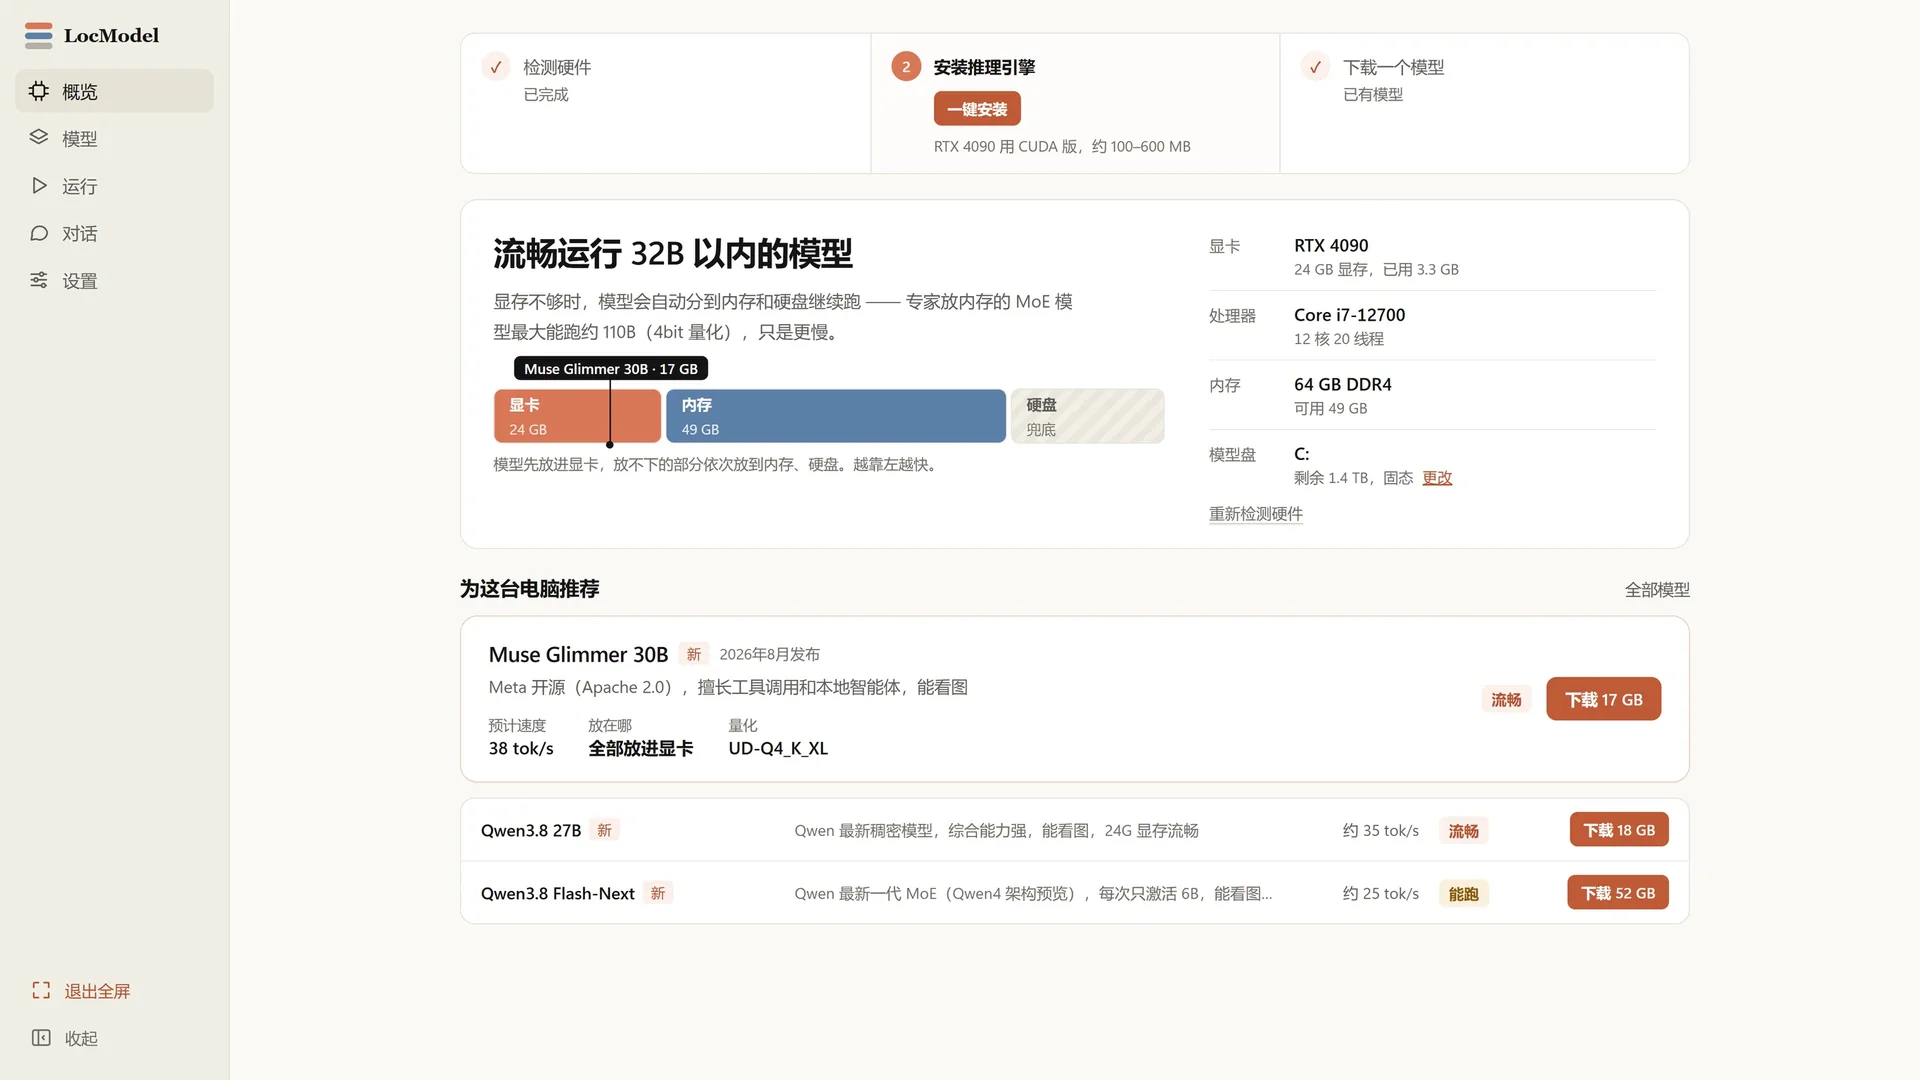The width and height of the screenshot is (1920, 1080).
Task: Click the 运行 play triangle icon
Action: click(39, 186)
